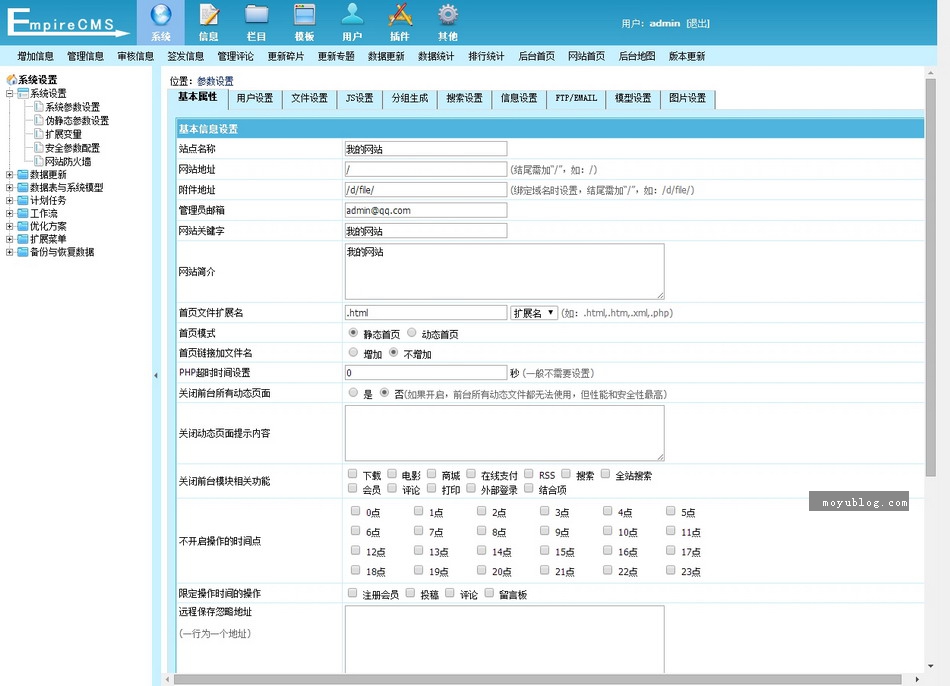Image resolution: width=950 pixels, height=686 pixels.
Task: Check the 注册会员 limited operation checkbox
Action: [x=353, y=593]
